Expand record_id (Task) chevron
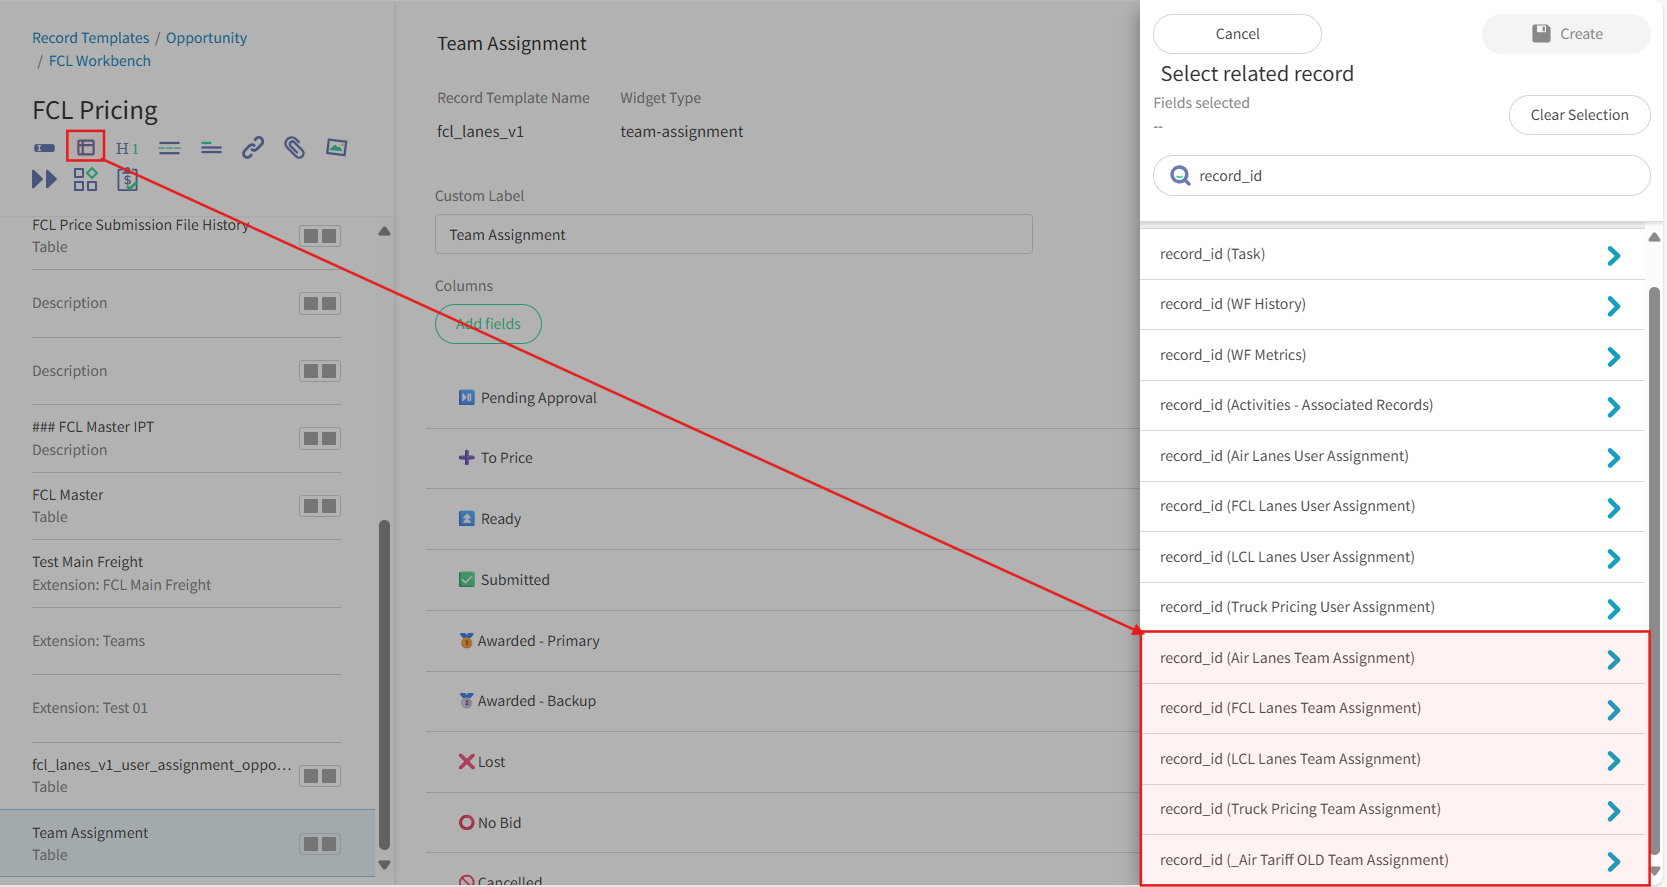Viewport: 1667px width, 887px height. pos(1613,255)
